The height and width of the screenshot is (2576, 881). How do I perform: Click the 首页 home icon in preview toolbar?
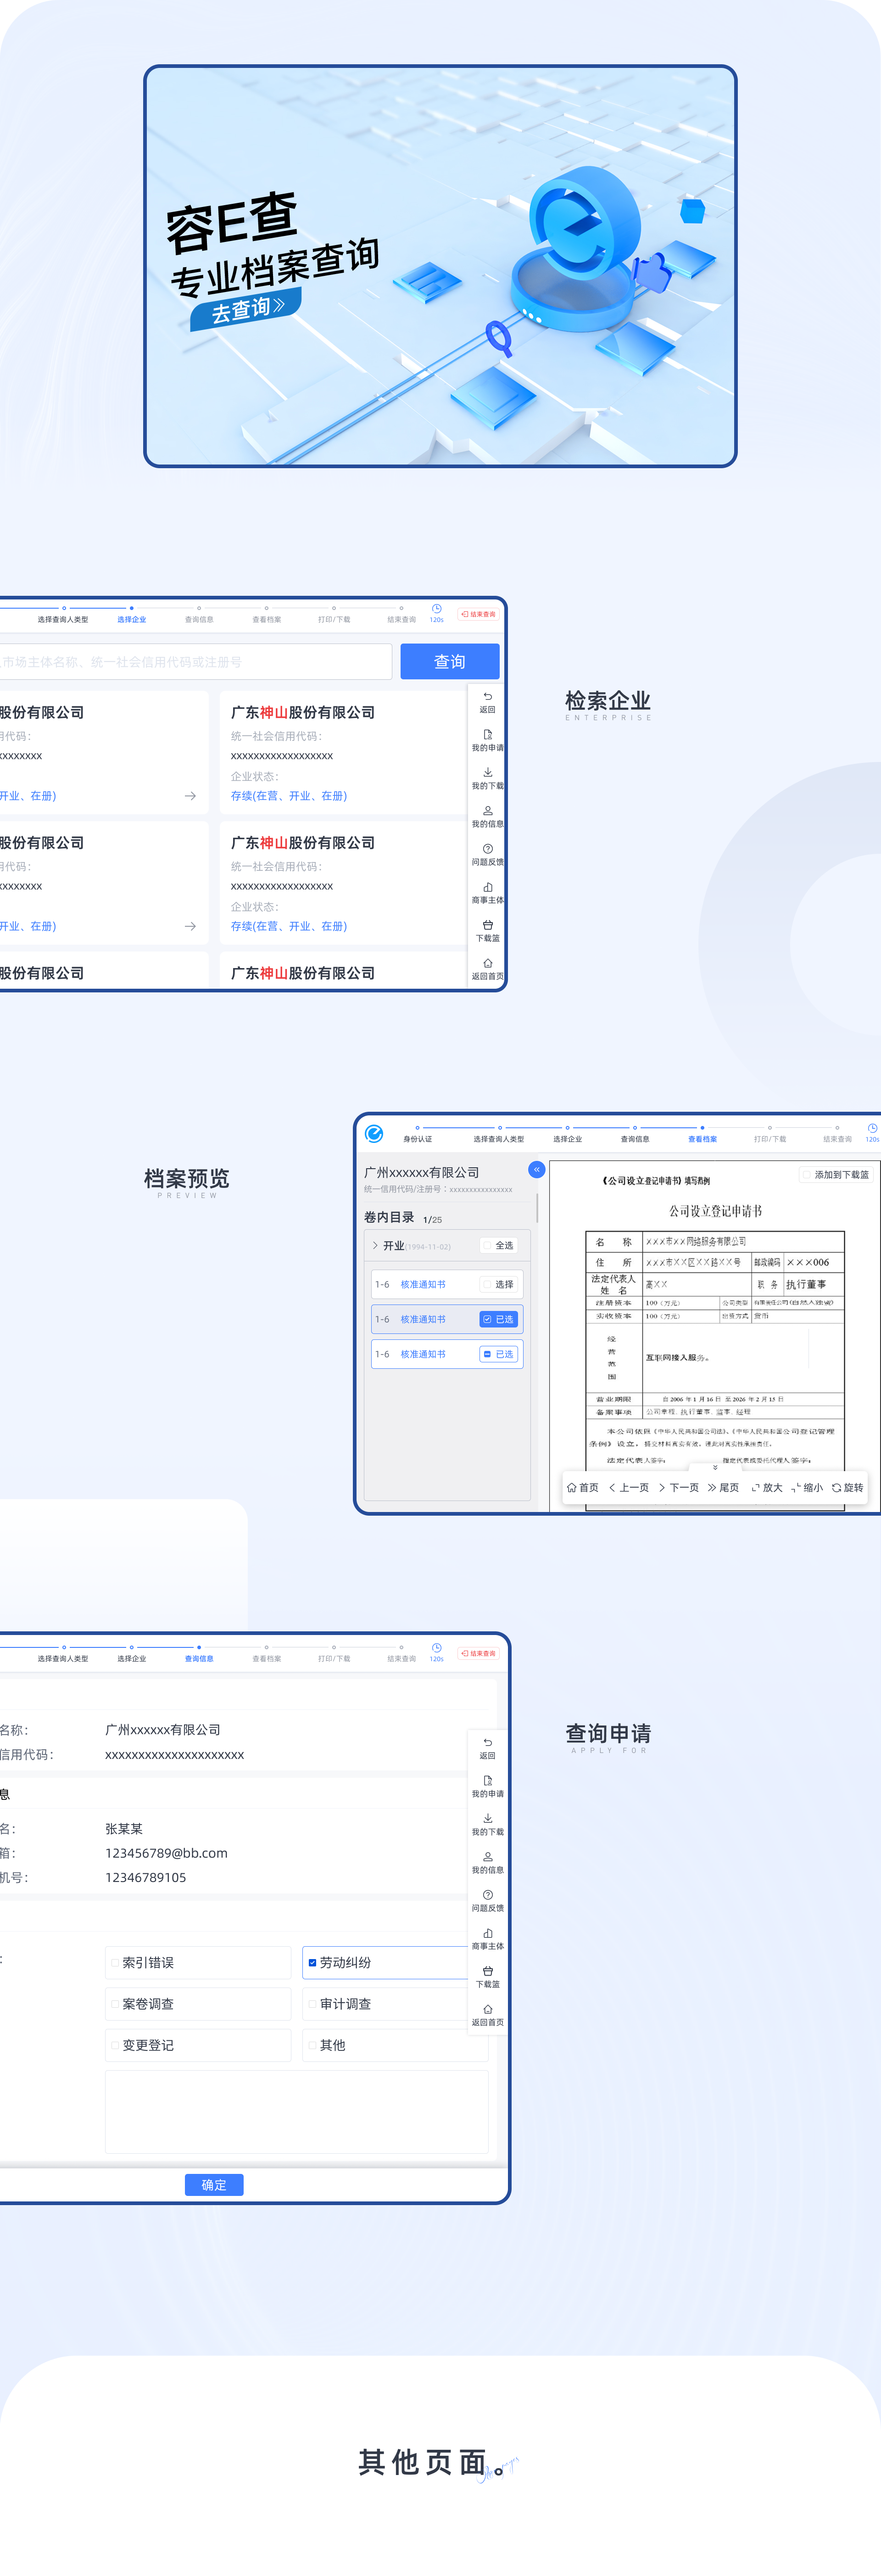tap(572, 1487)
